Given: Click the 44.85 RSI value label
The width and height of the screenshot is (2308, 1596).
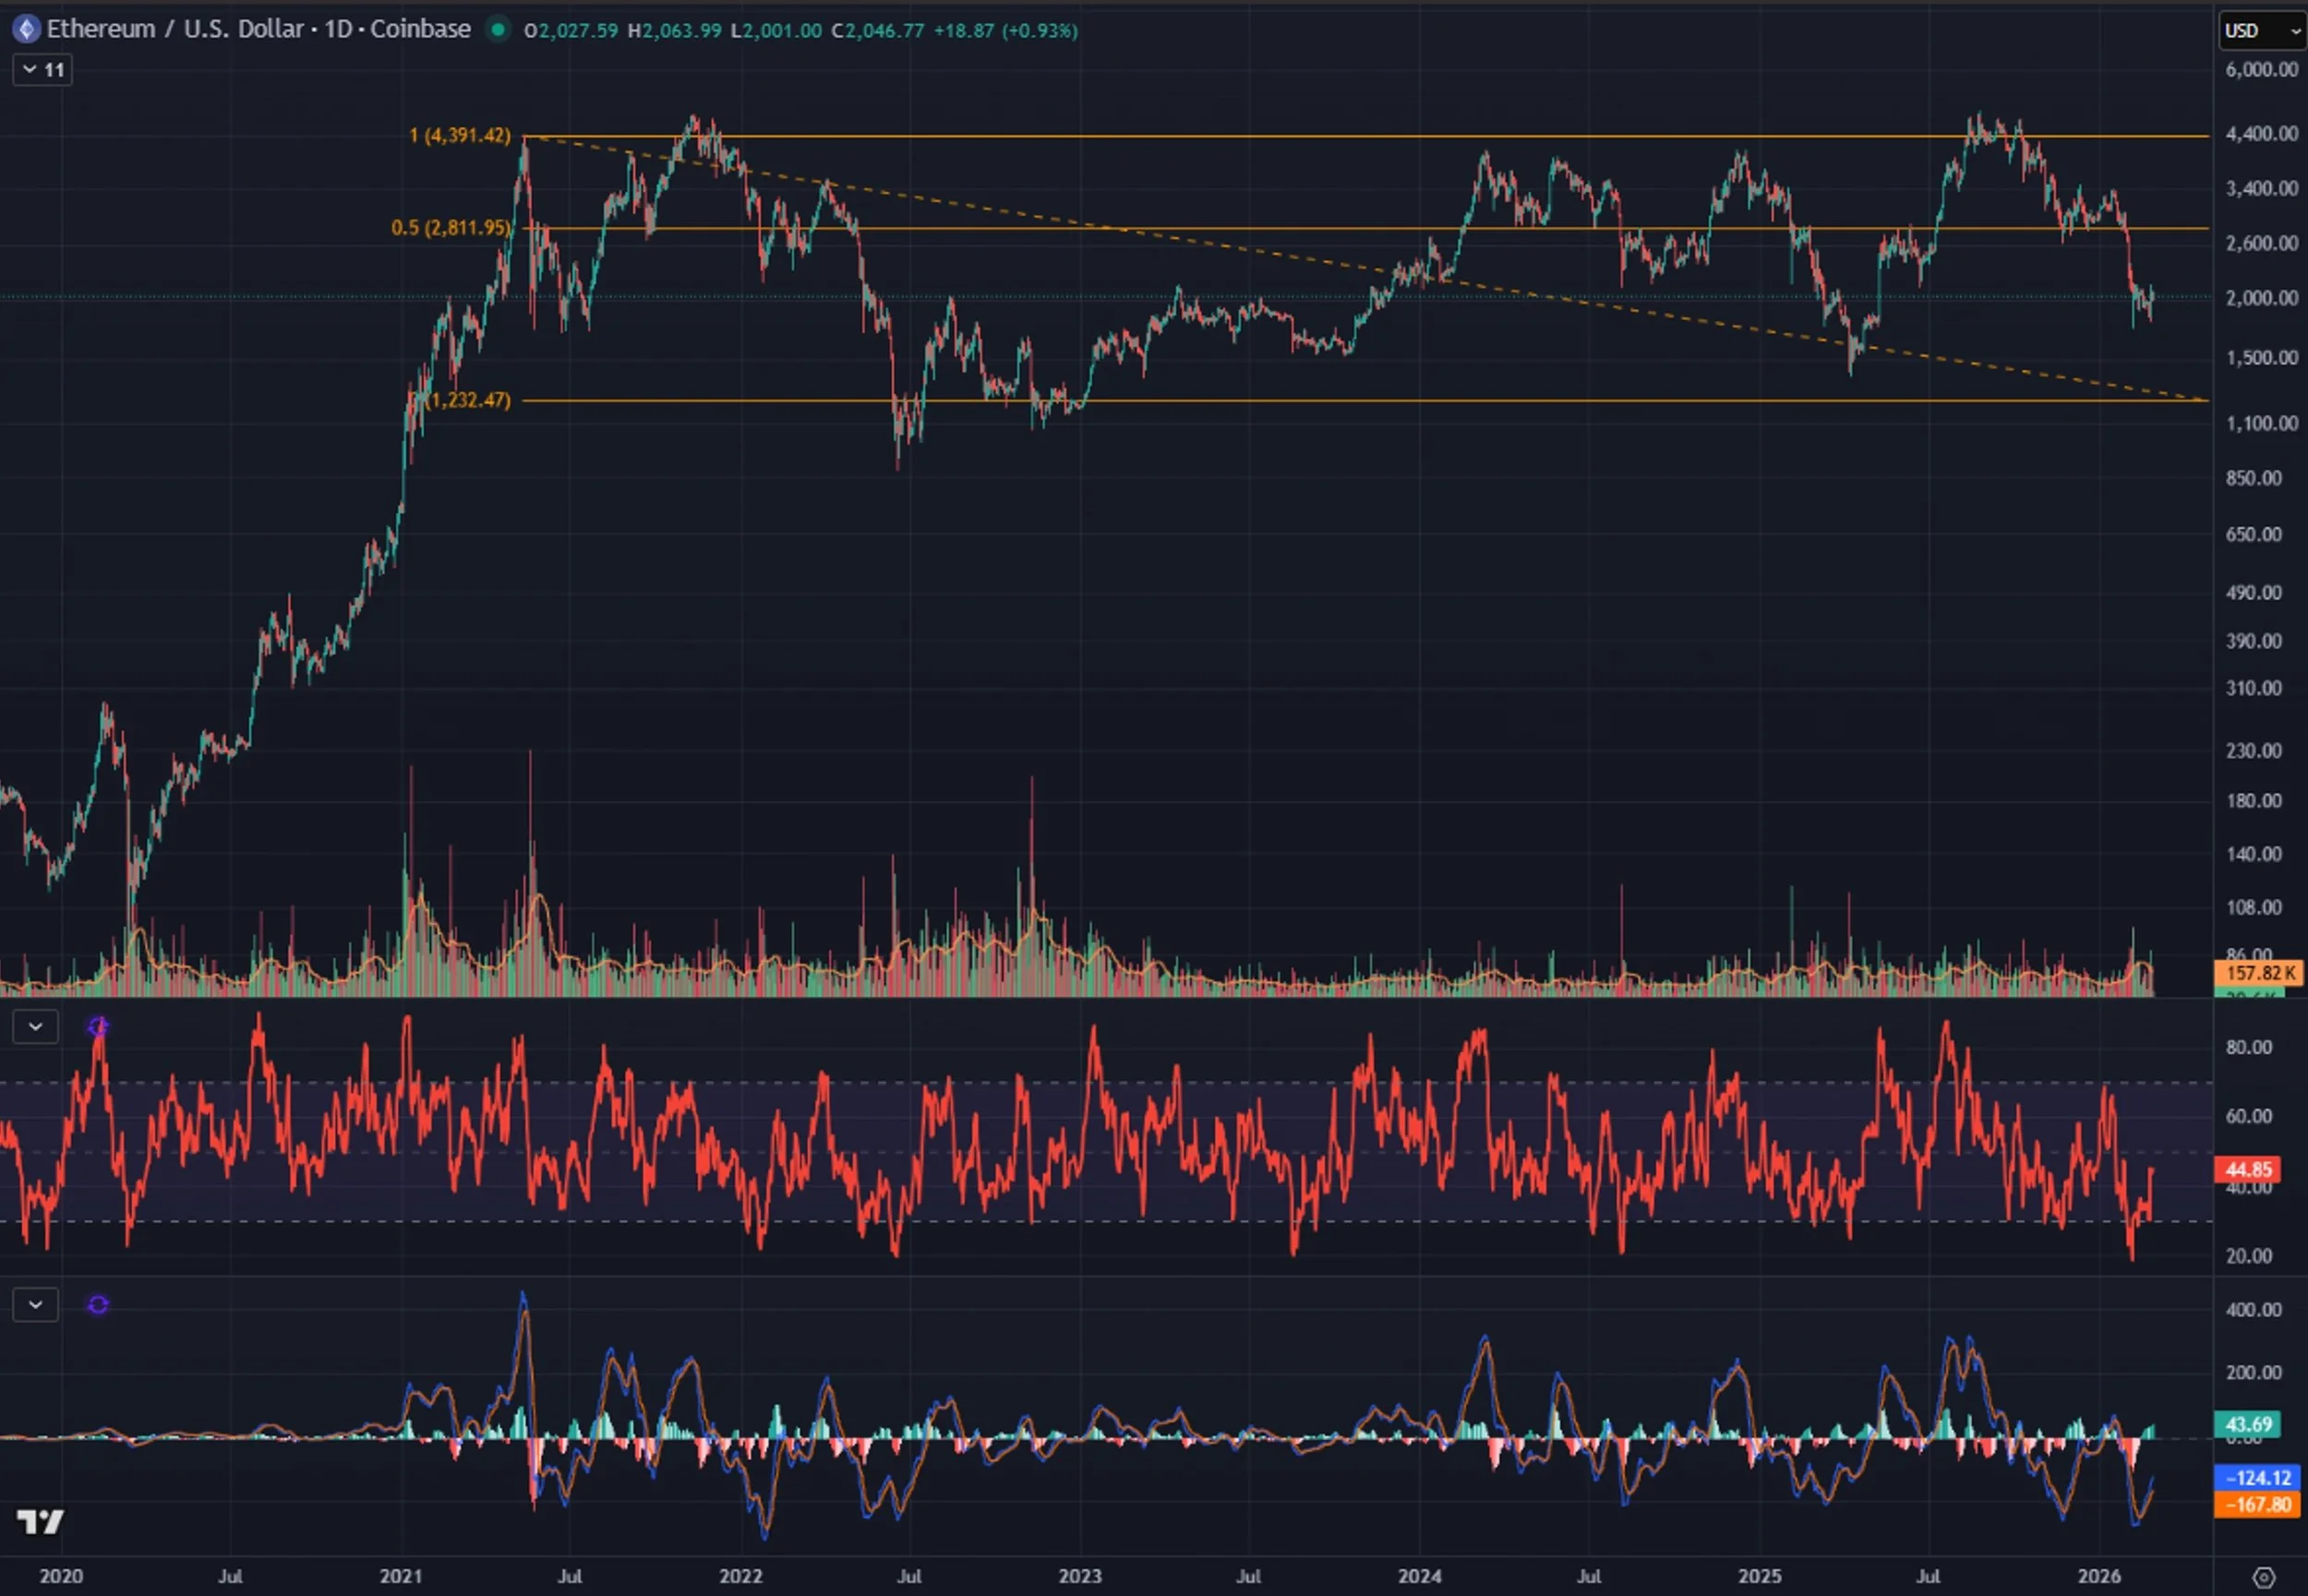Looking at the screenshot, I should (2248, 1169).
